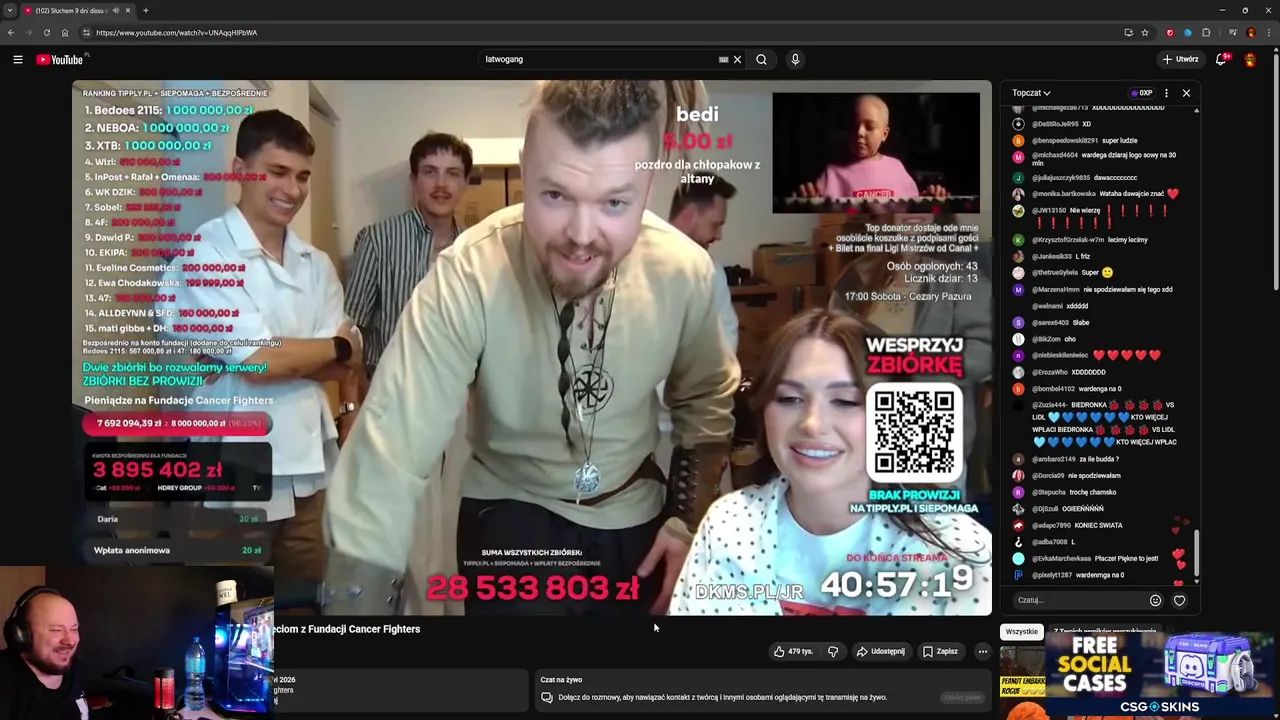Close the YouTube browser tab

pos(128,10)
